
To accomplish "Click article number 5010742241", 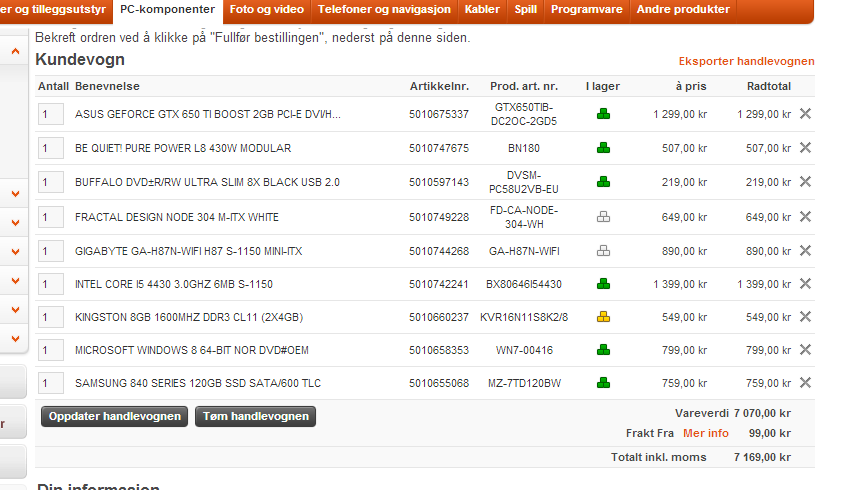I will (439, 284).
